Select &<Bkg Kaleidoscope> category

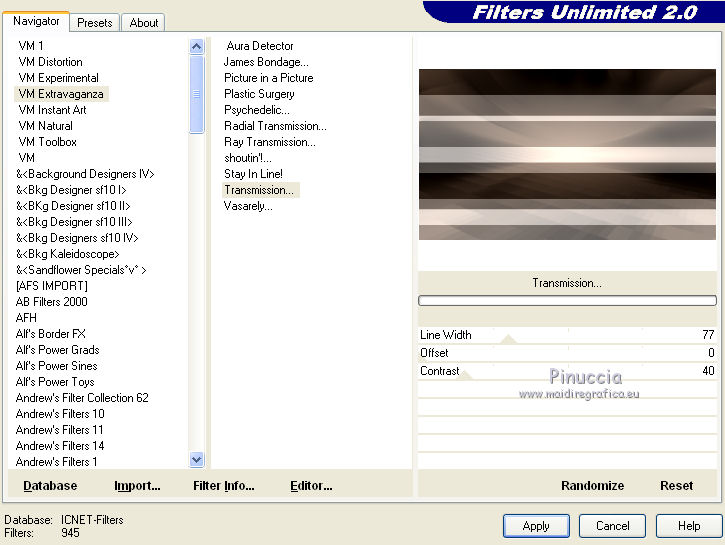pos(68,254)
